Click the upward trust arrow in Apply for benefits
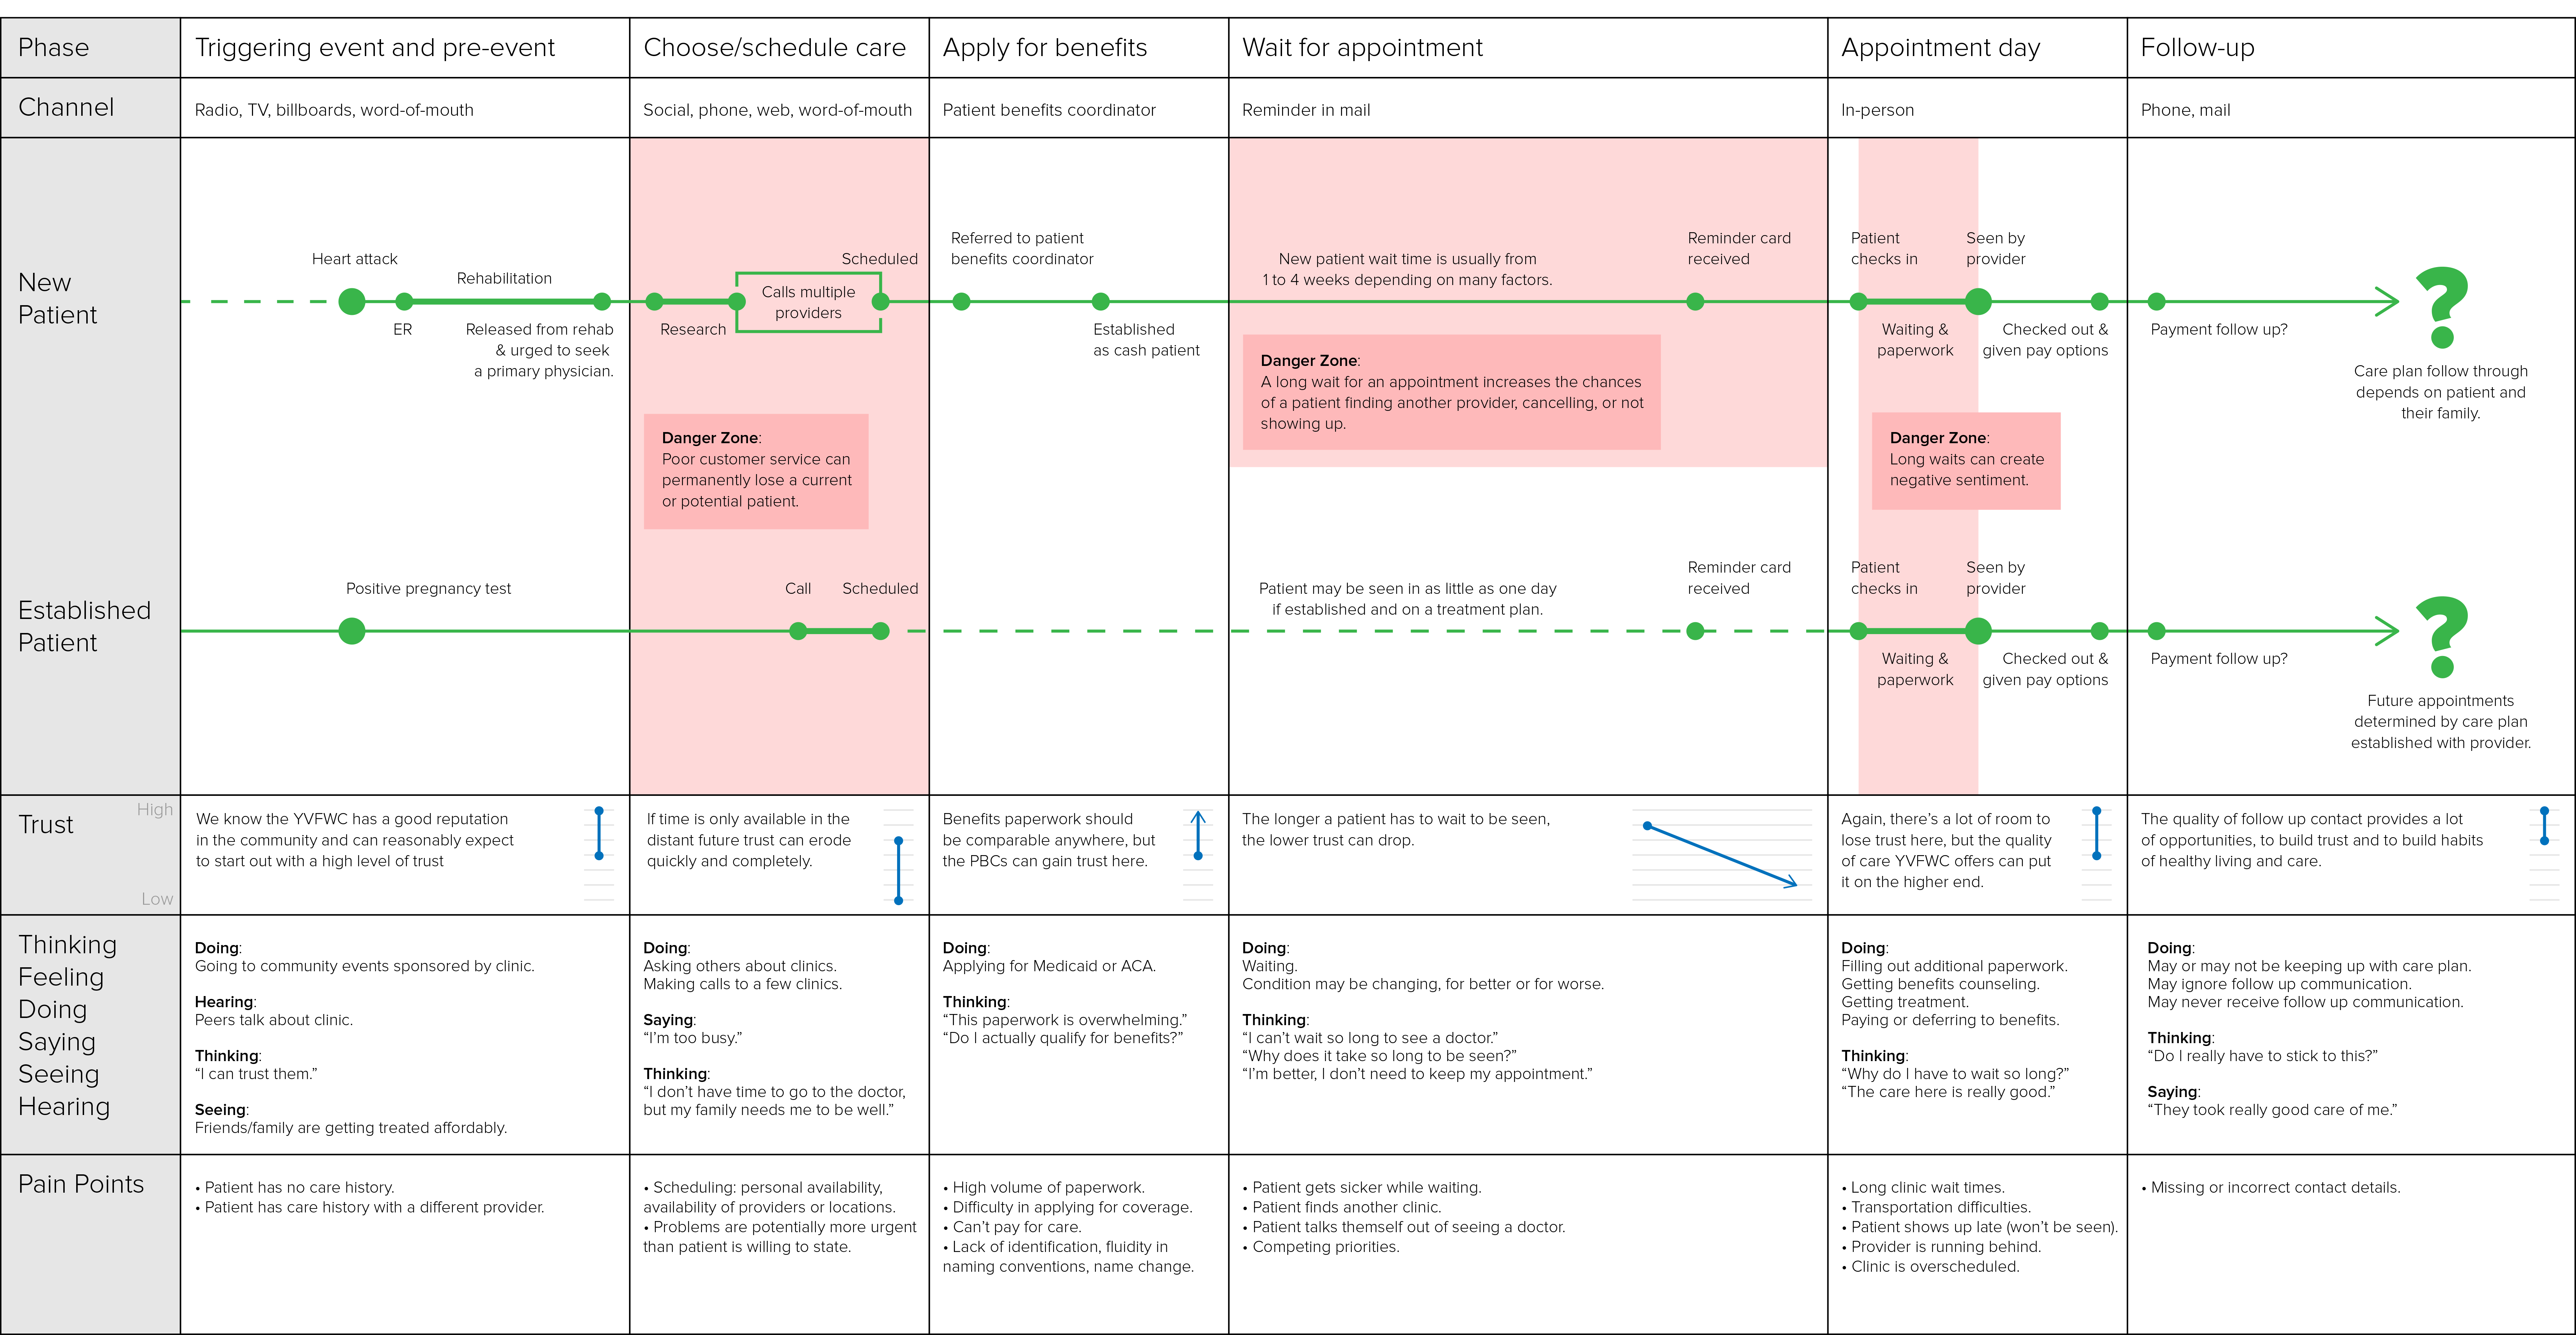The height and width of the screenshot is (1335, 2576). tap(1198, 835)
